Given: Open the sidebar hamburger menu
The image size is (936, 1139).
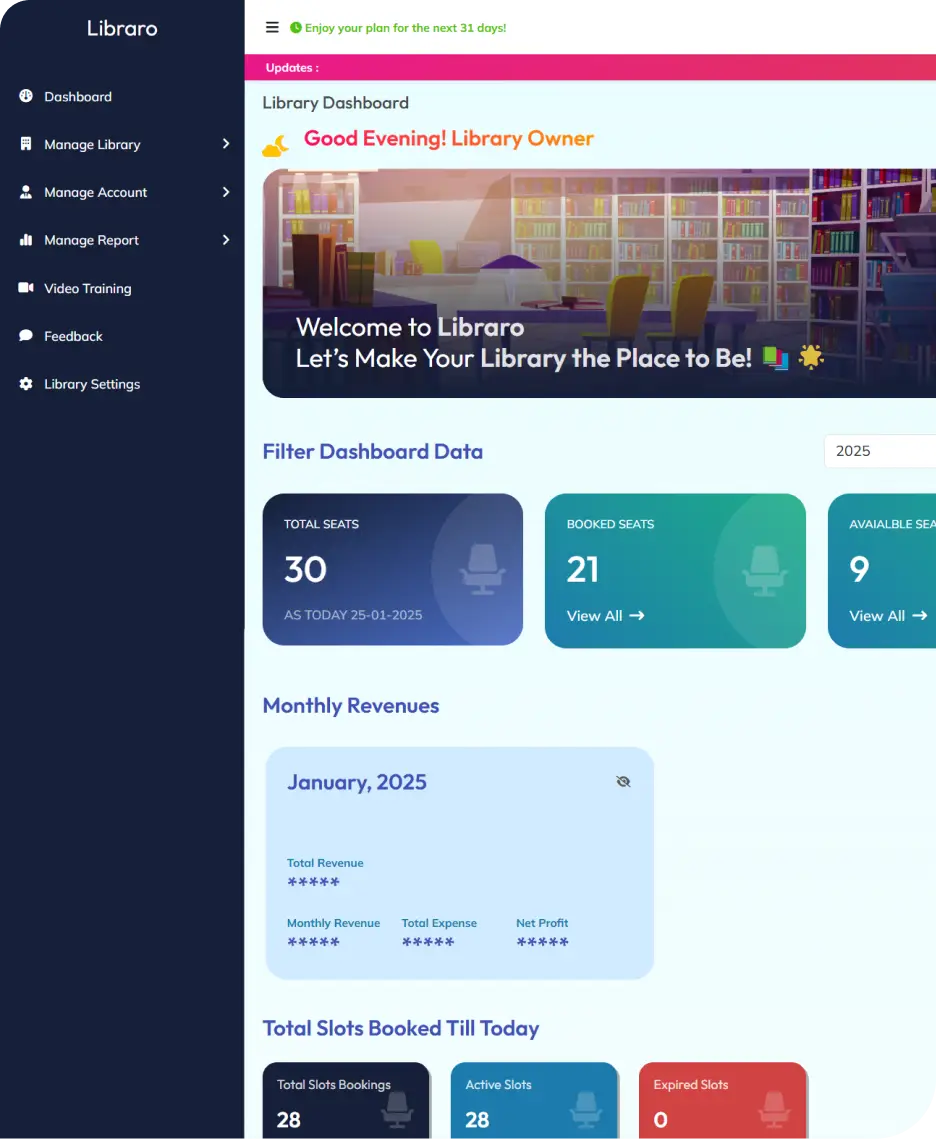Looking at the screenshot, I should click(x=272, y=27).
